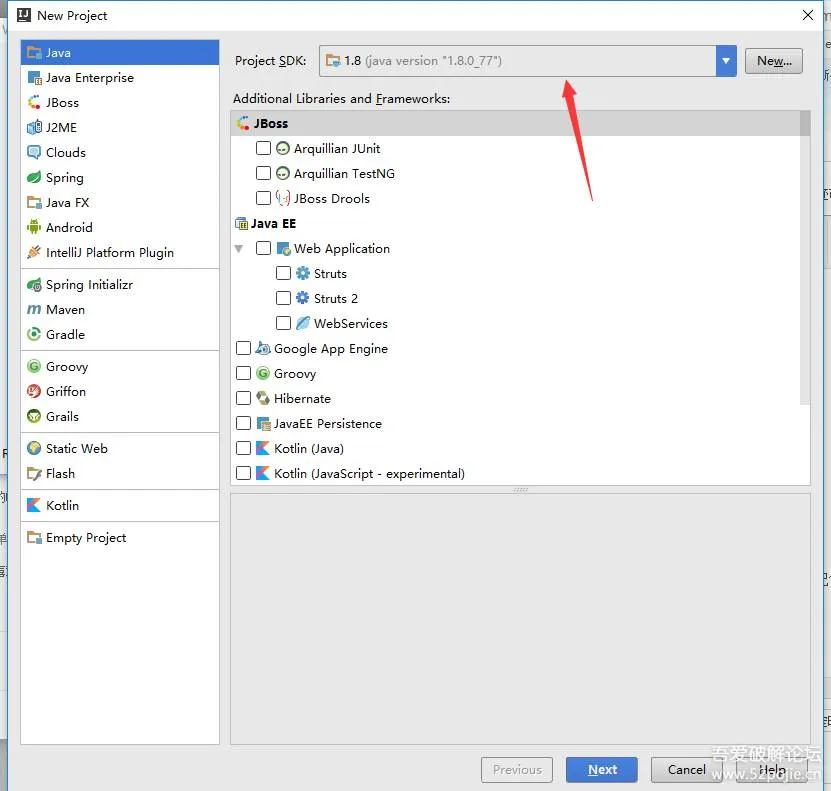Image resolution: width=831 pixels, height=791 pixels.
Task: Click the Help button
Action: click(x=772, y=769)
